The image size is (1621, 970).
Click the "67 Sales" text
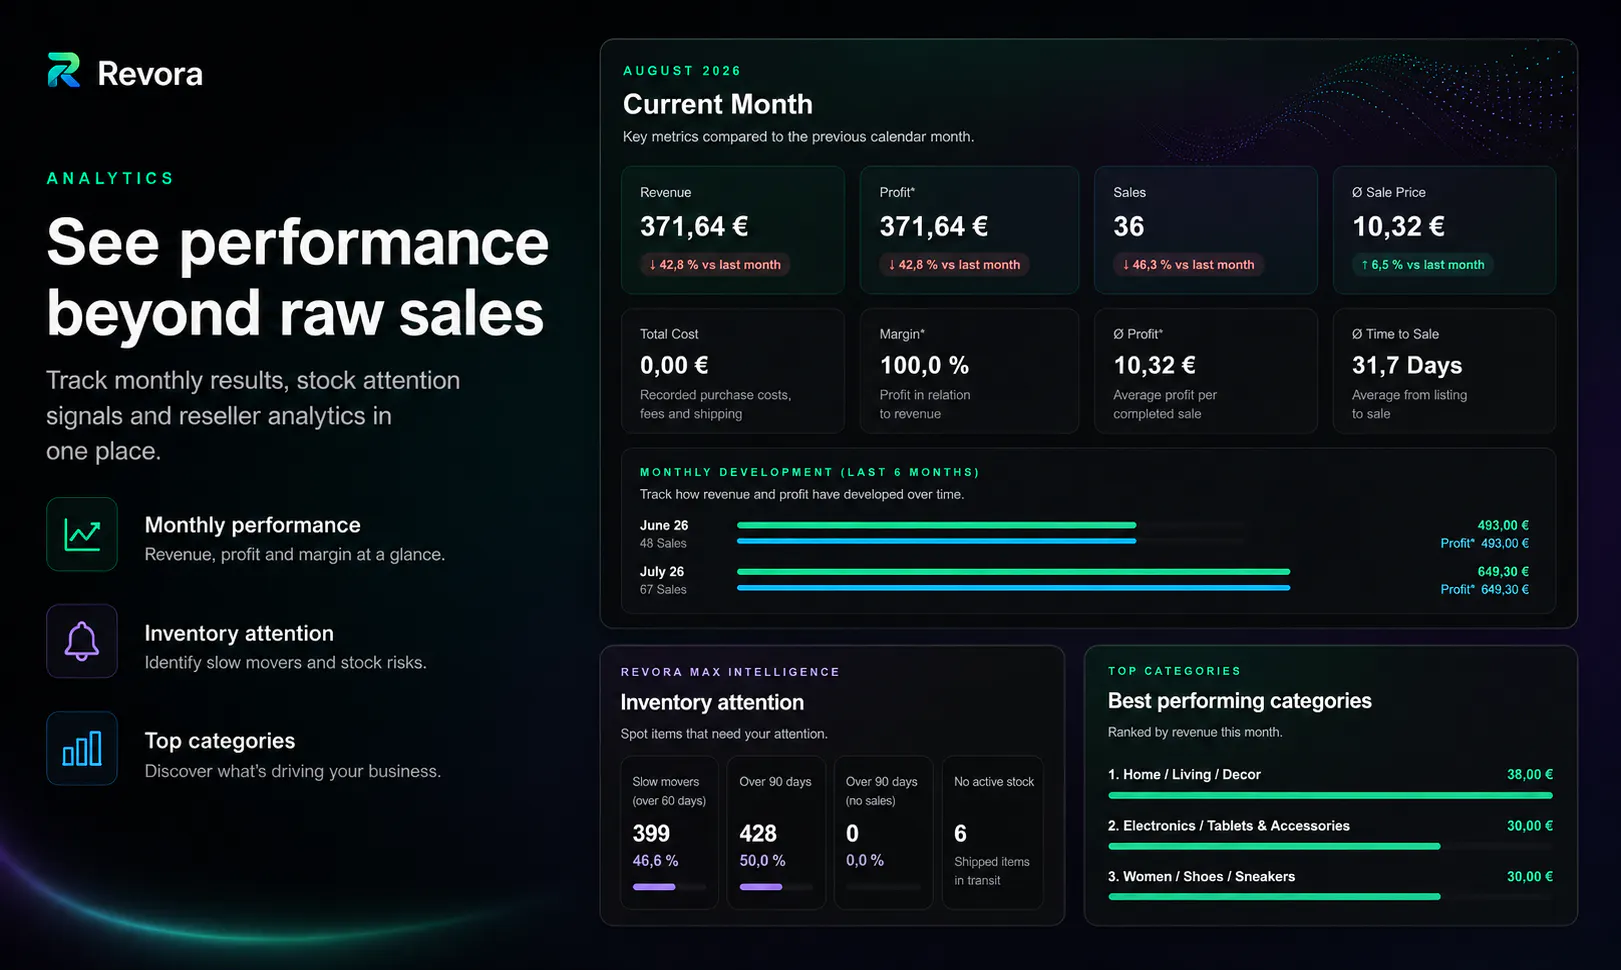pos(663,589)
